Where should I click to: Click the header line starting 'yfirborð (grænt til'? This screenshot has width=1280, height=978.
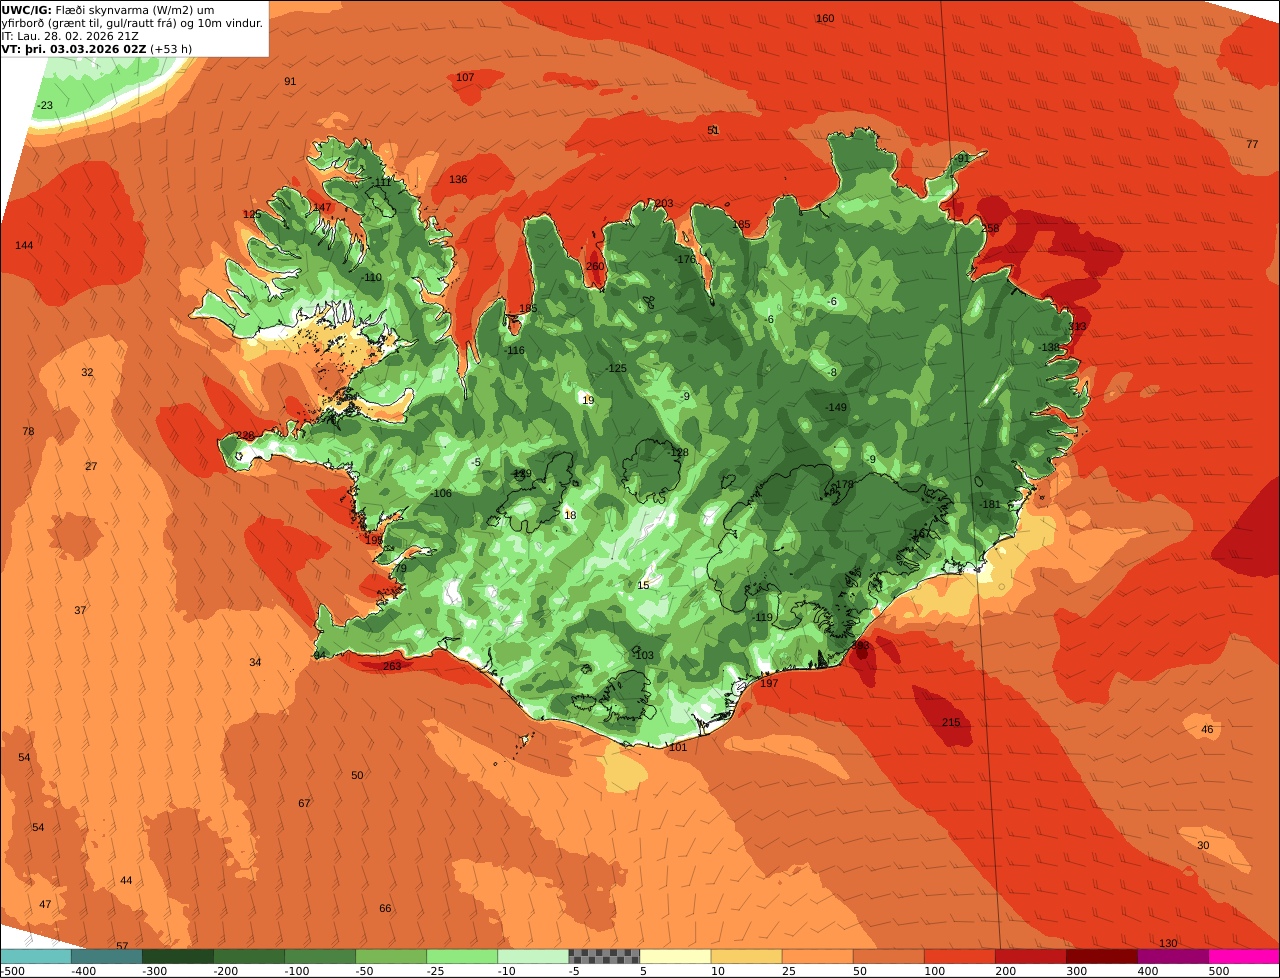[x=133, y=22]
